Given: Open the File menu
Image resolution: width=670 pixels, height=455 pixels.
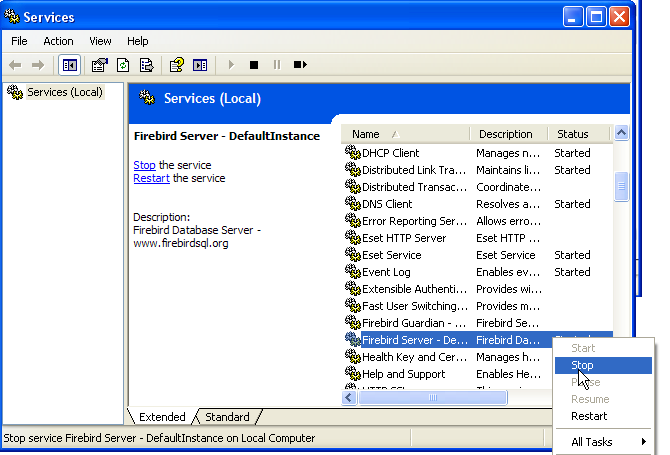Looking at the screenshot, I should [19, 41].
